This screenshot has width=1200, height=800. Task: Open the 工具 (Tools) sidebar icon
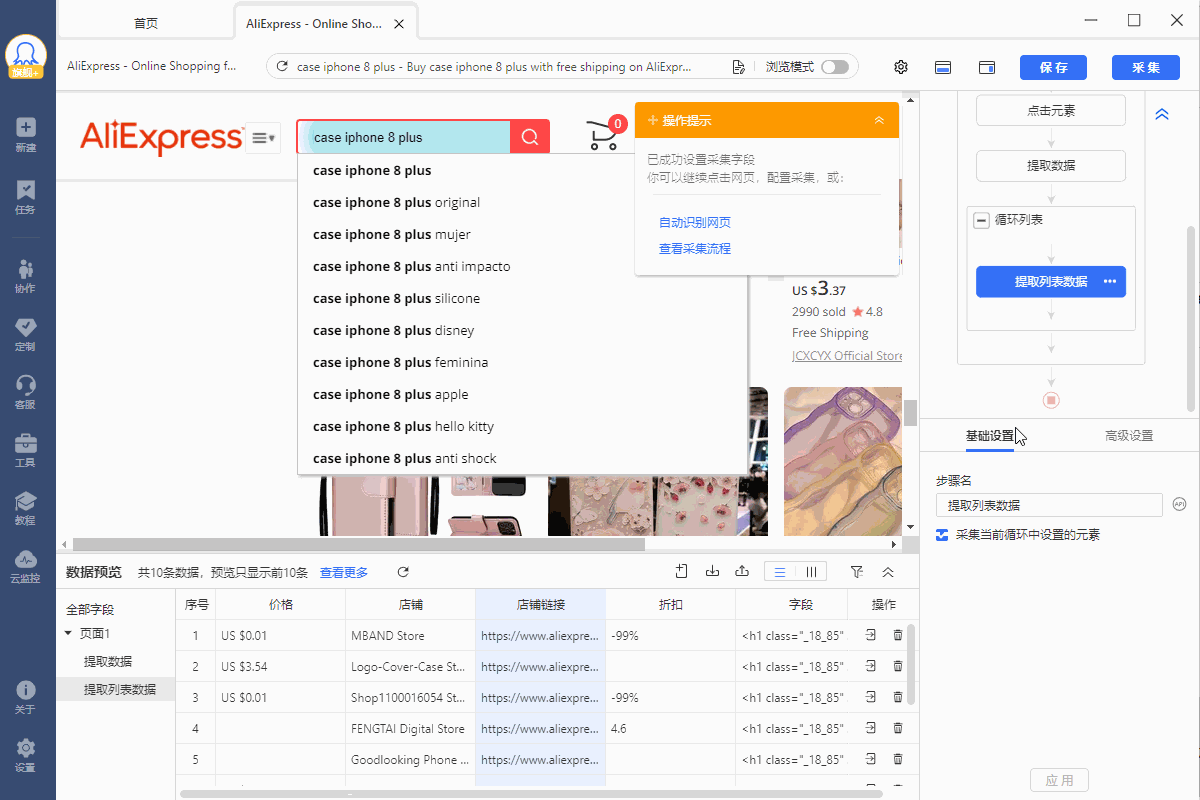(26, 450)
